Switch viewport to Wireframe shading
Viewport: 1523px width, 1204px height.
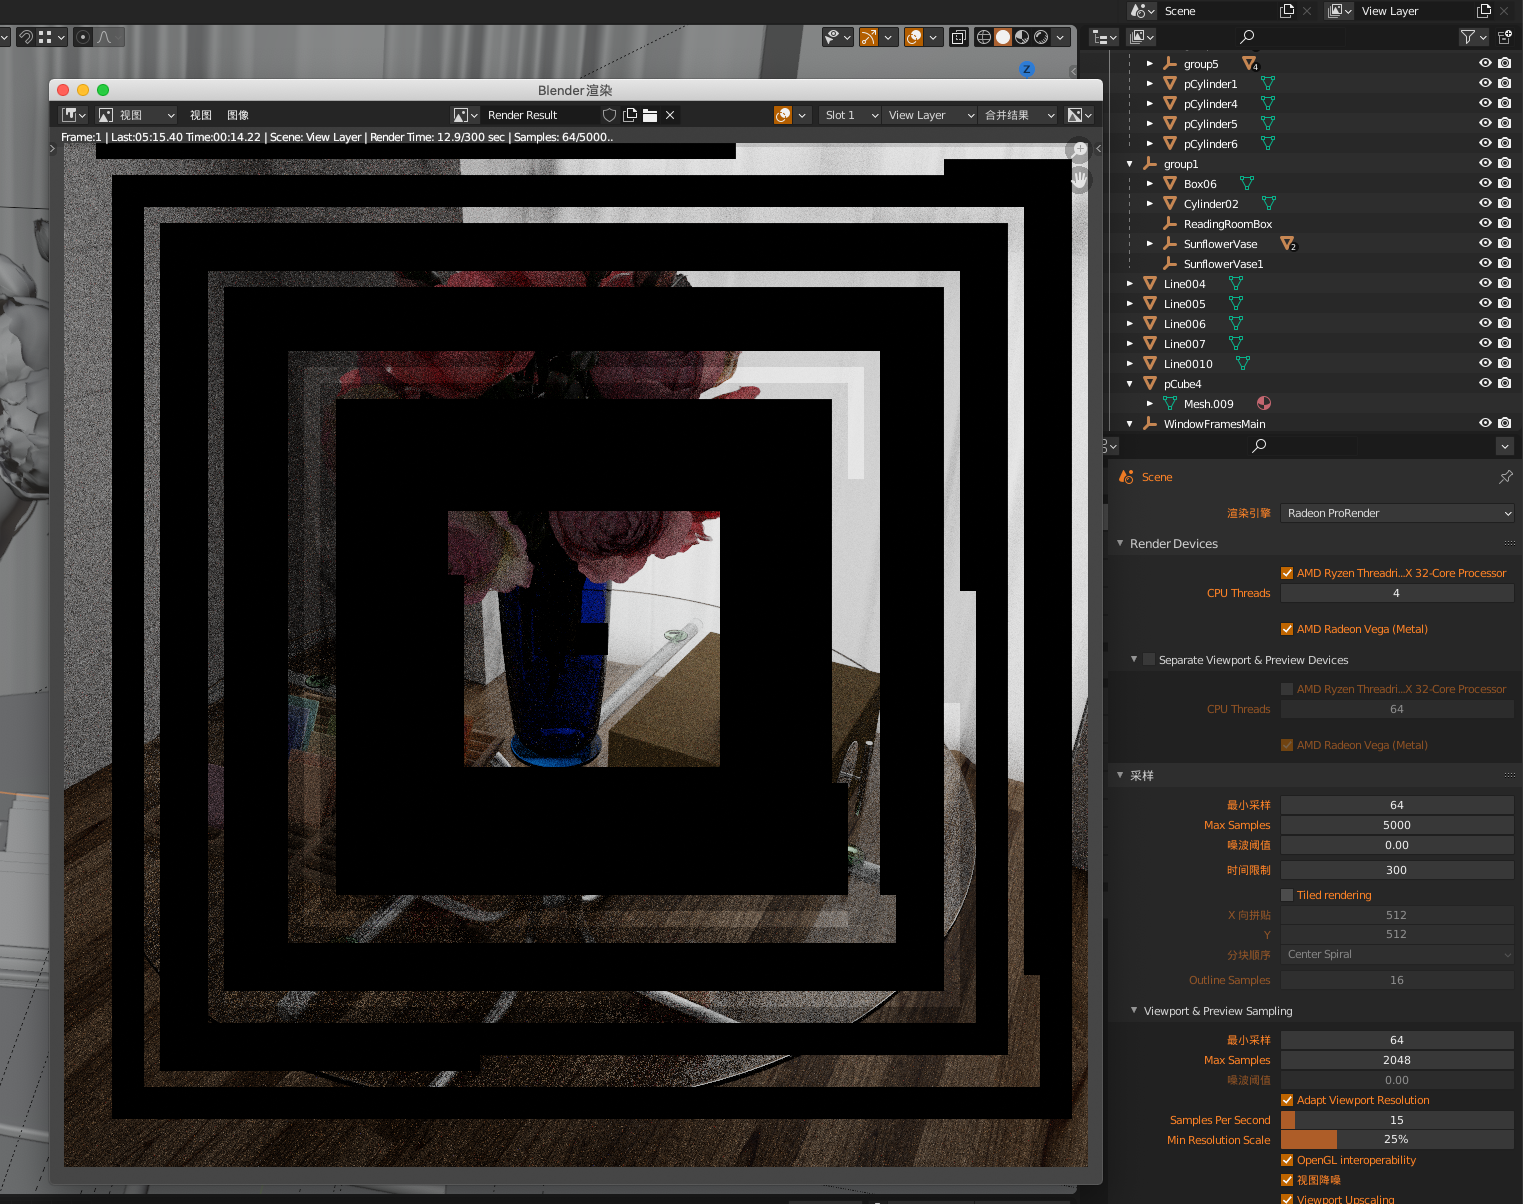click(x=985, y=36)
